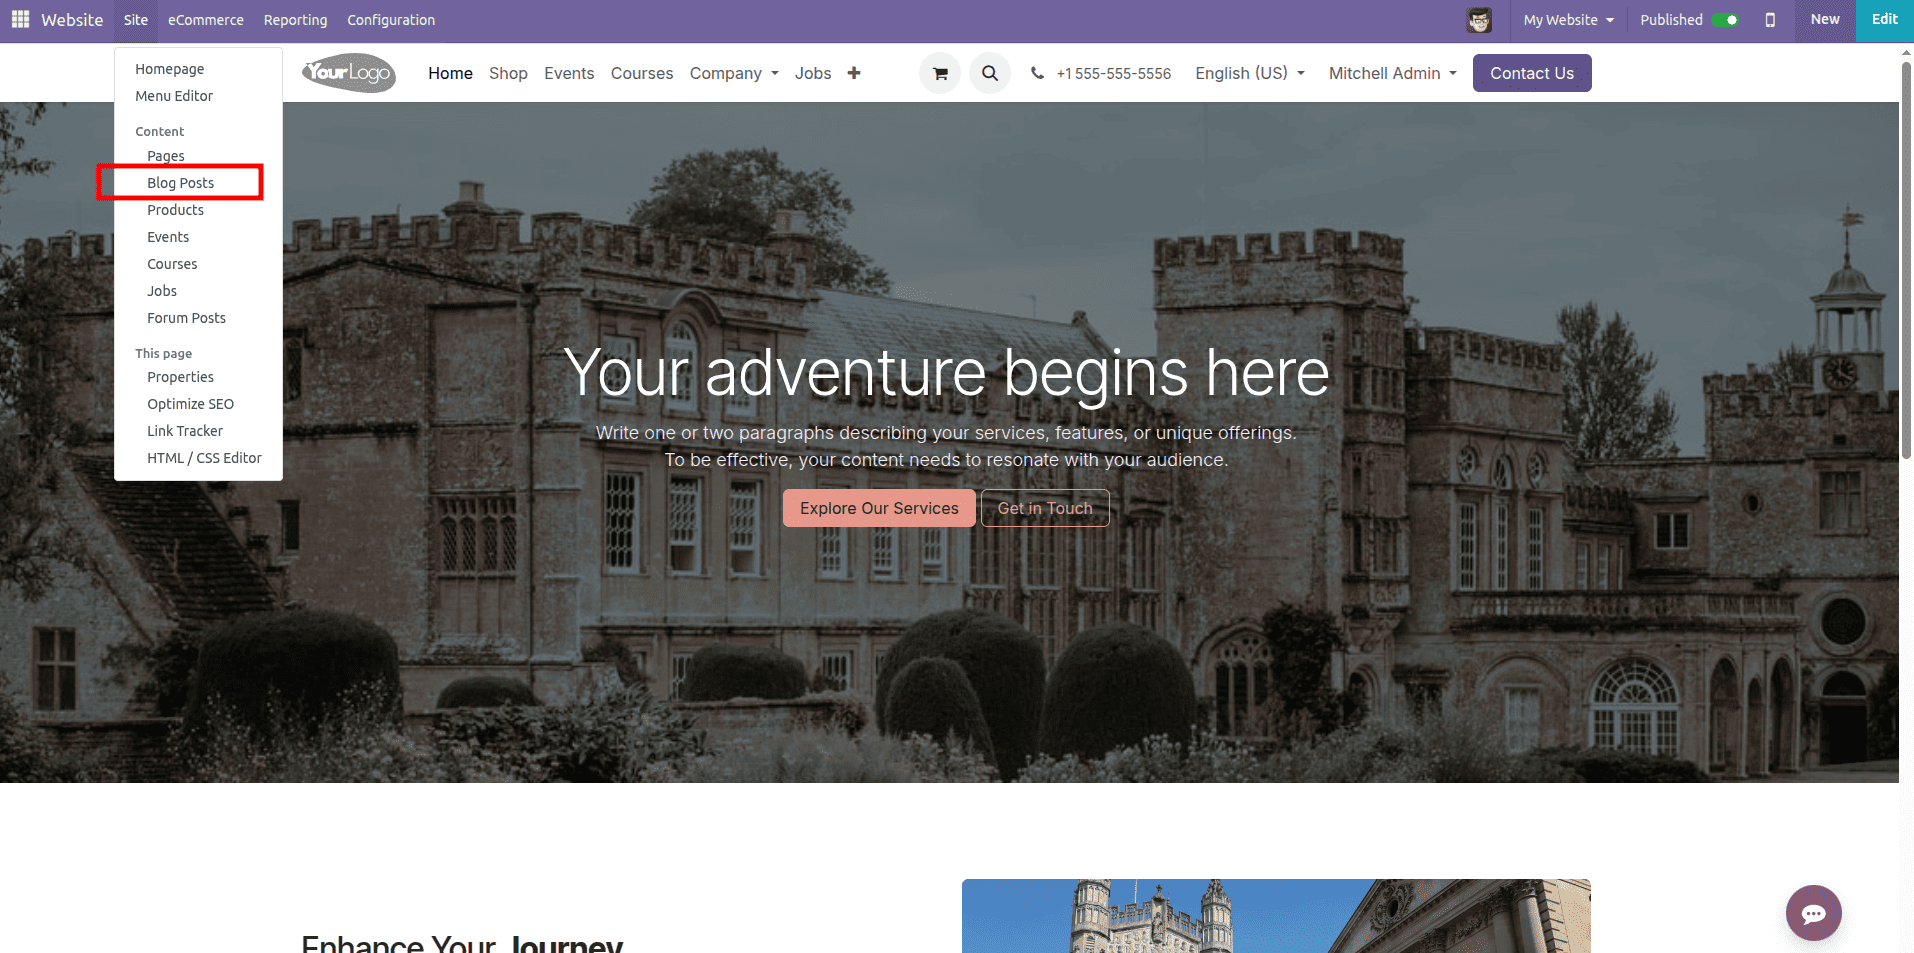This screenshot has height=953, width=1914.
Task: Click the user avatar in the top bar
Action: (x=1479, y=19)
